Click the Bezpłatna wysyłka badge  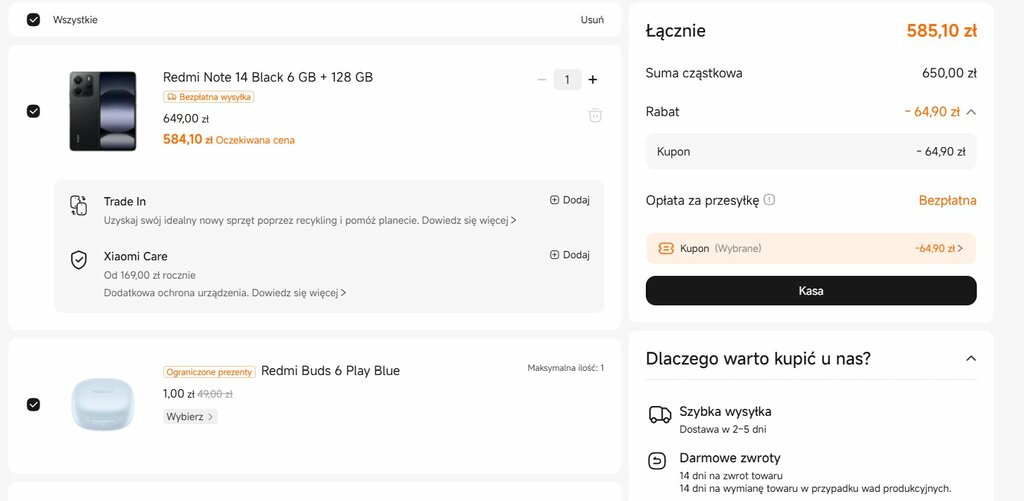coord(208,97)
